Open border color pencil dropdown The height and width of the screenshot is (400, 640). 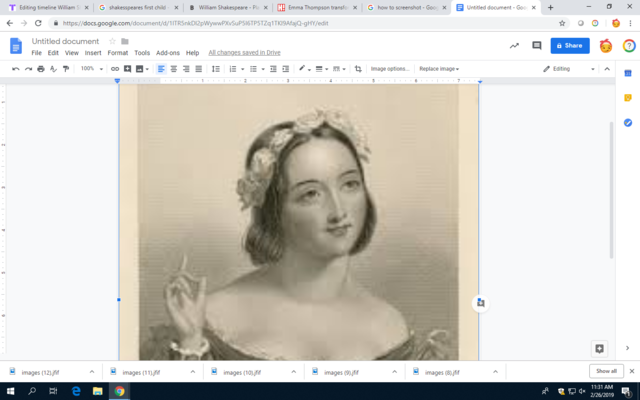coord(304,69)
